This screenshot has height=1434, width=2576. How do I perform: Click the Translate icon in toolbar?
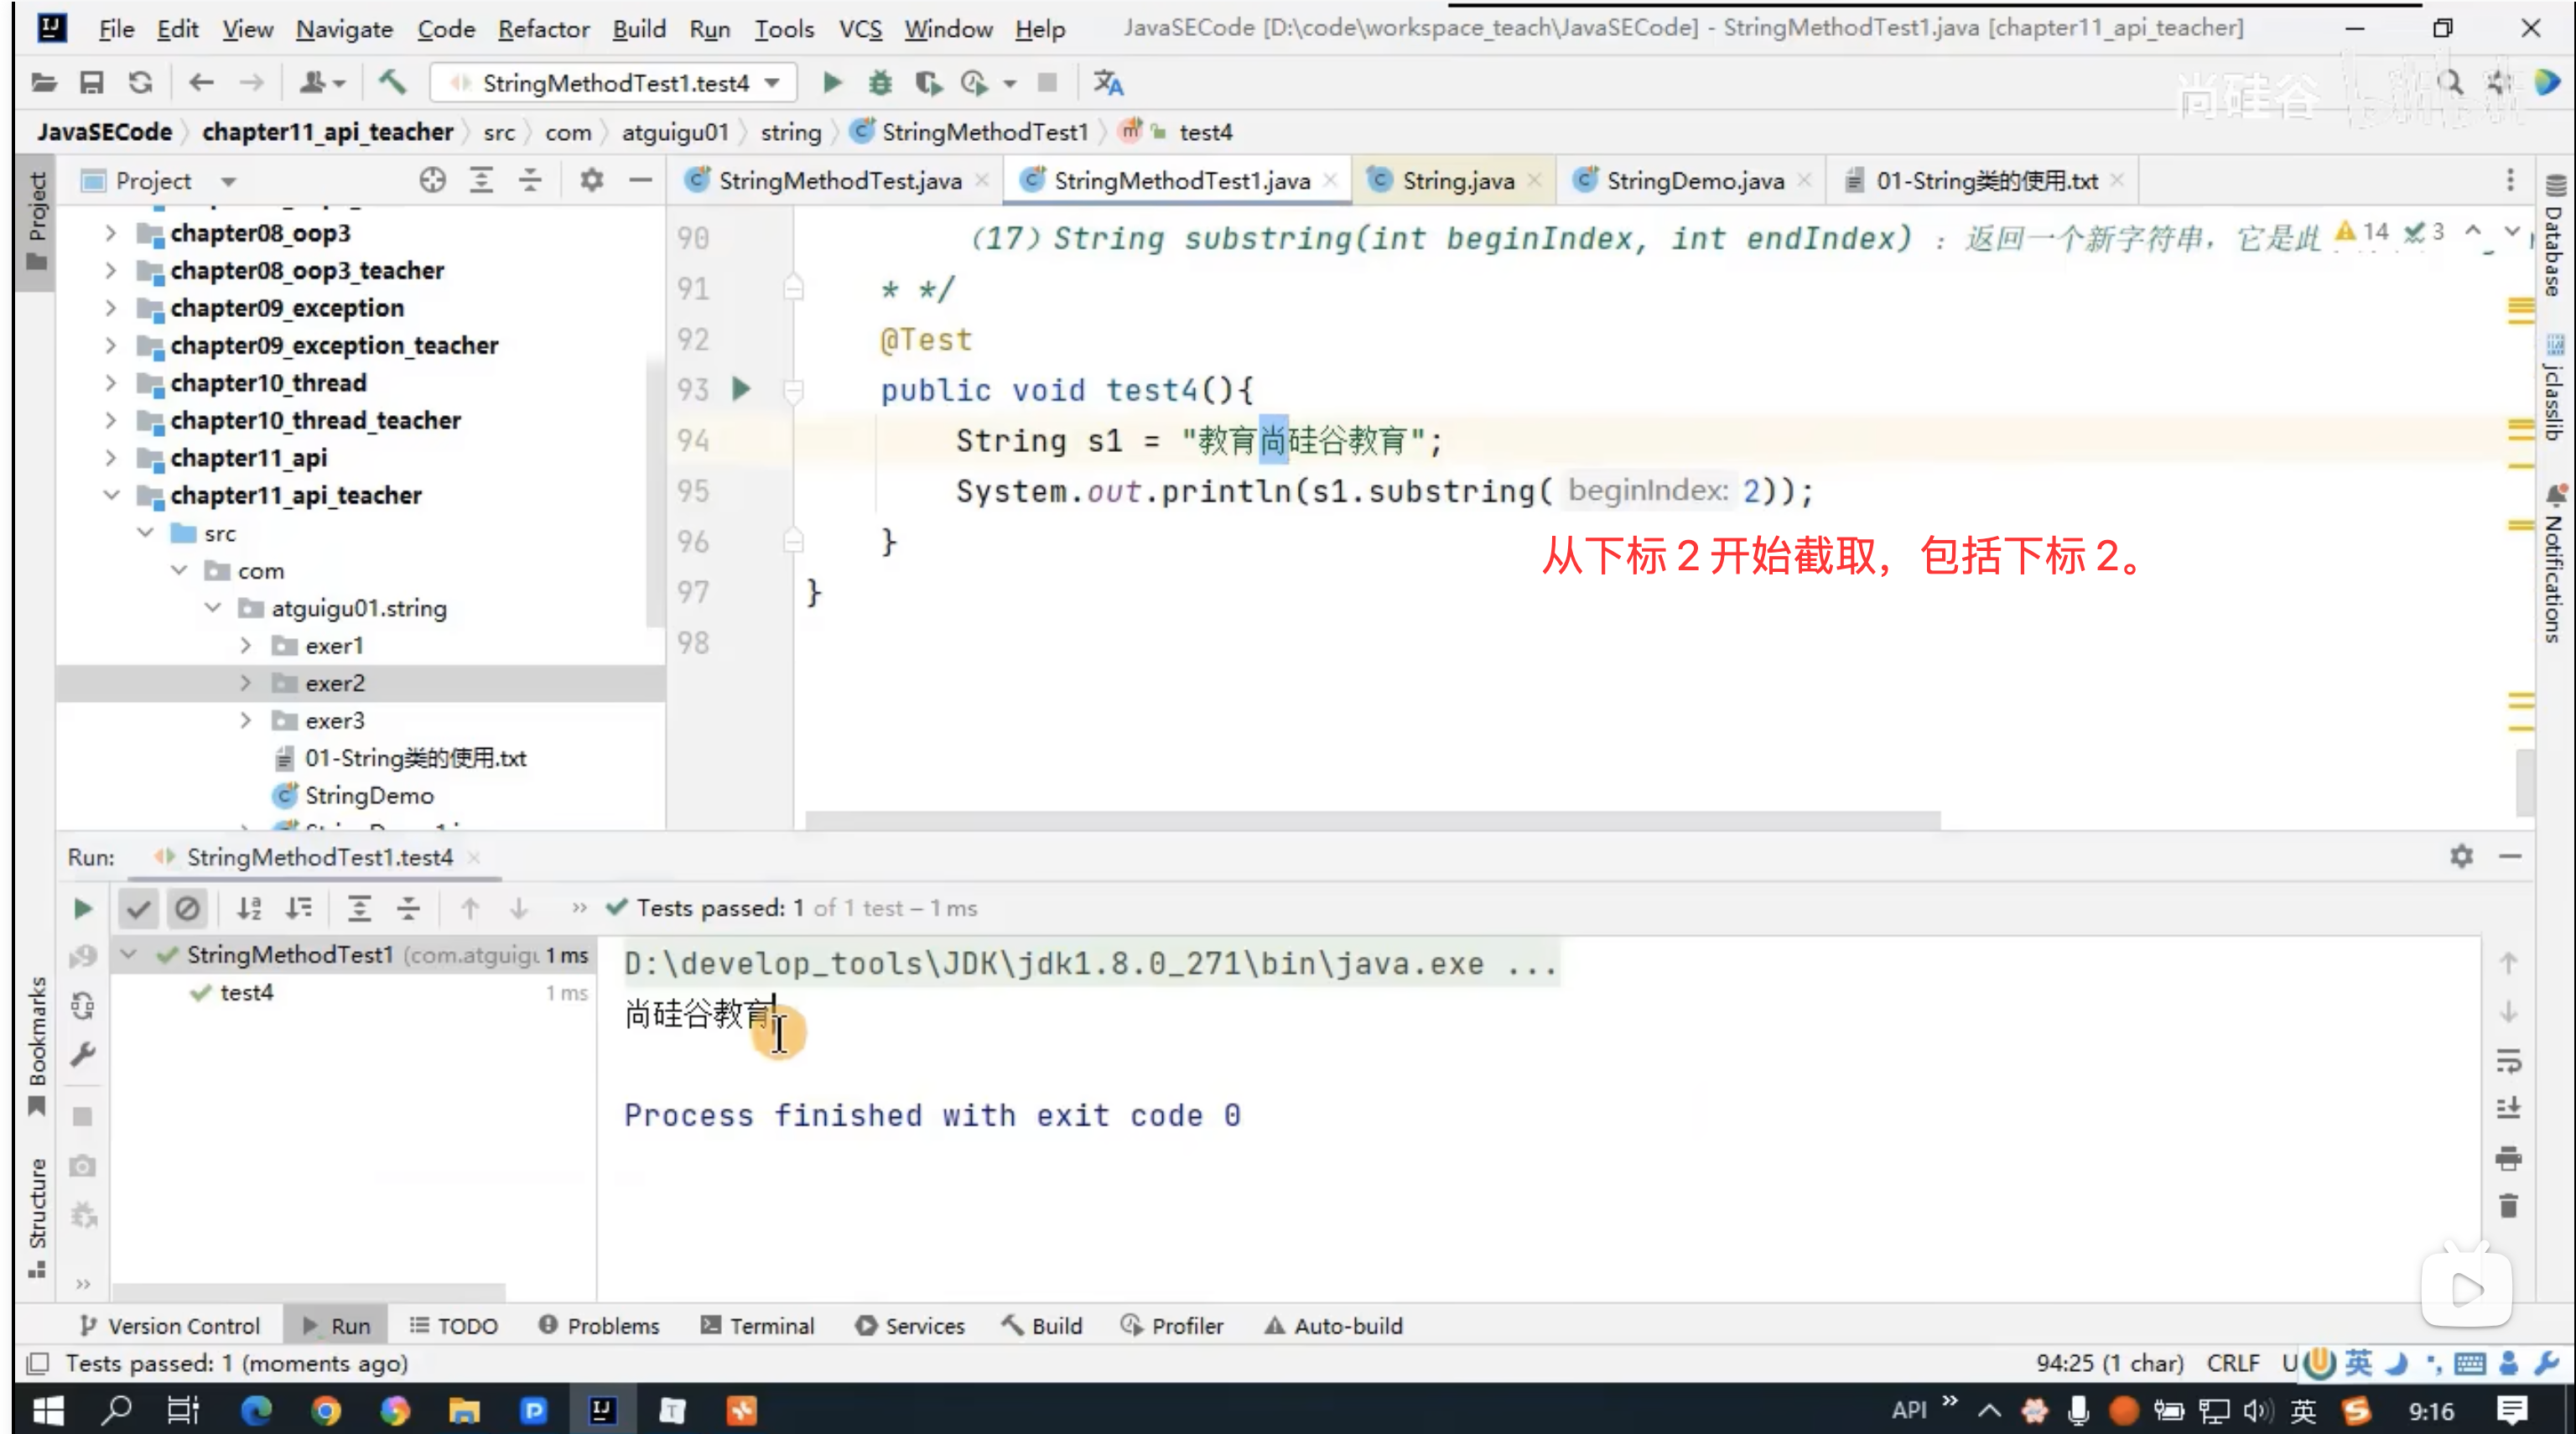coord(1108,83)
